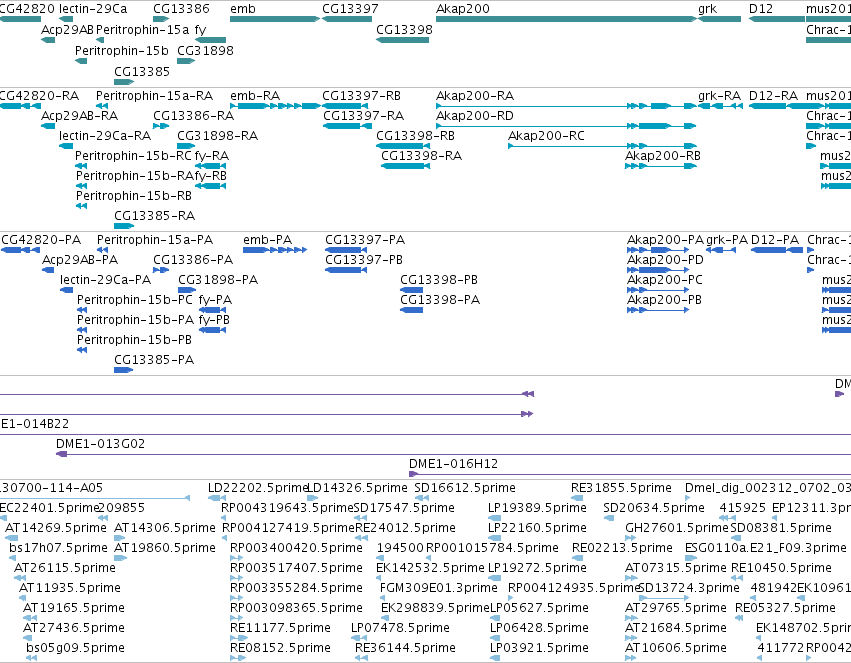
Task: Select the Akap200-RC transcript label
Action: pos(546,136)
